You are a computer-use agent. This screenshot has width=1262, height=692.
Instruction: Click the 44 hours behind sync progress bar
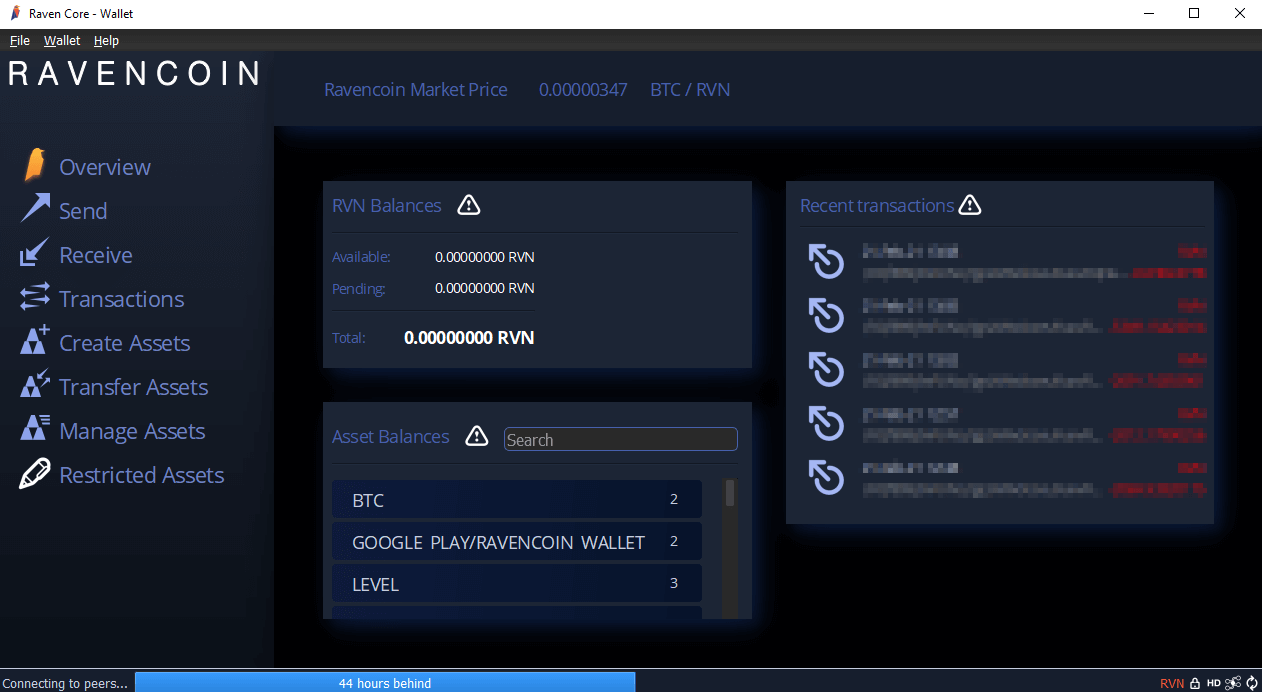(x=386, y=682)
